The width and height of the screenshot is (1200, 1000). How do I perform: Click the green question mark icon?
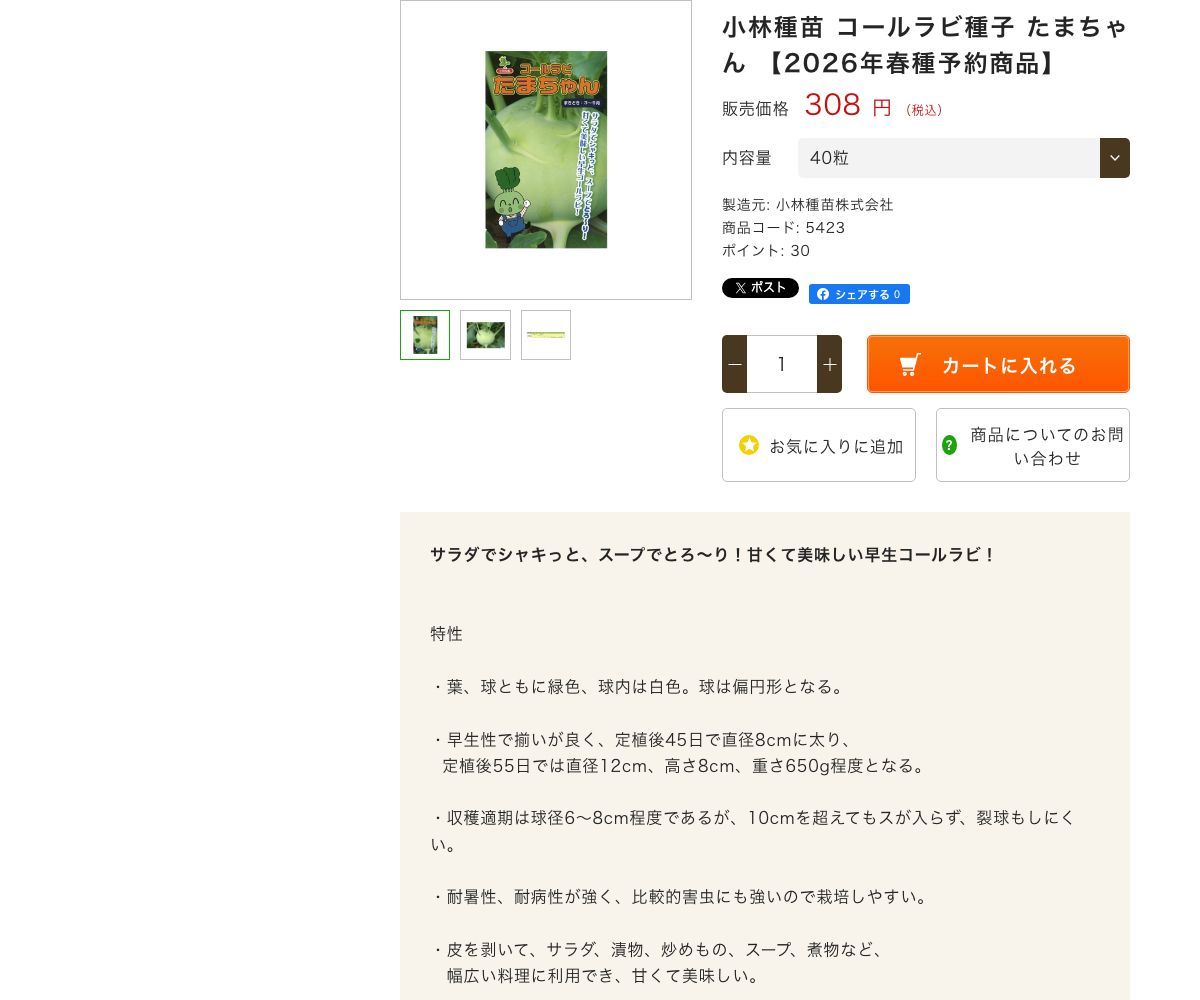click(950, 445)
